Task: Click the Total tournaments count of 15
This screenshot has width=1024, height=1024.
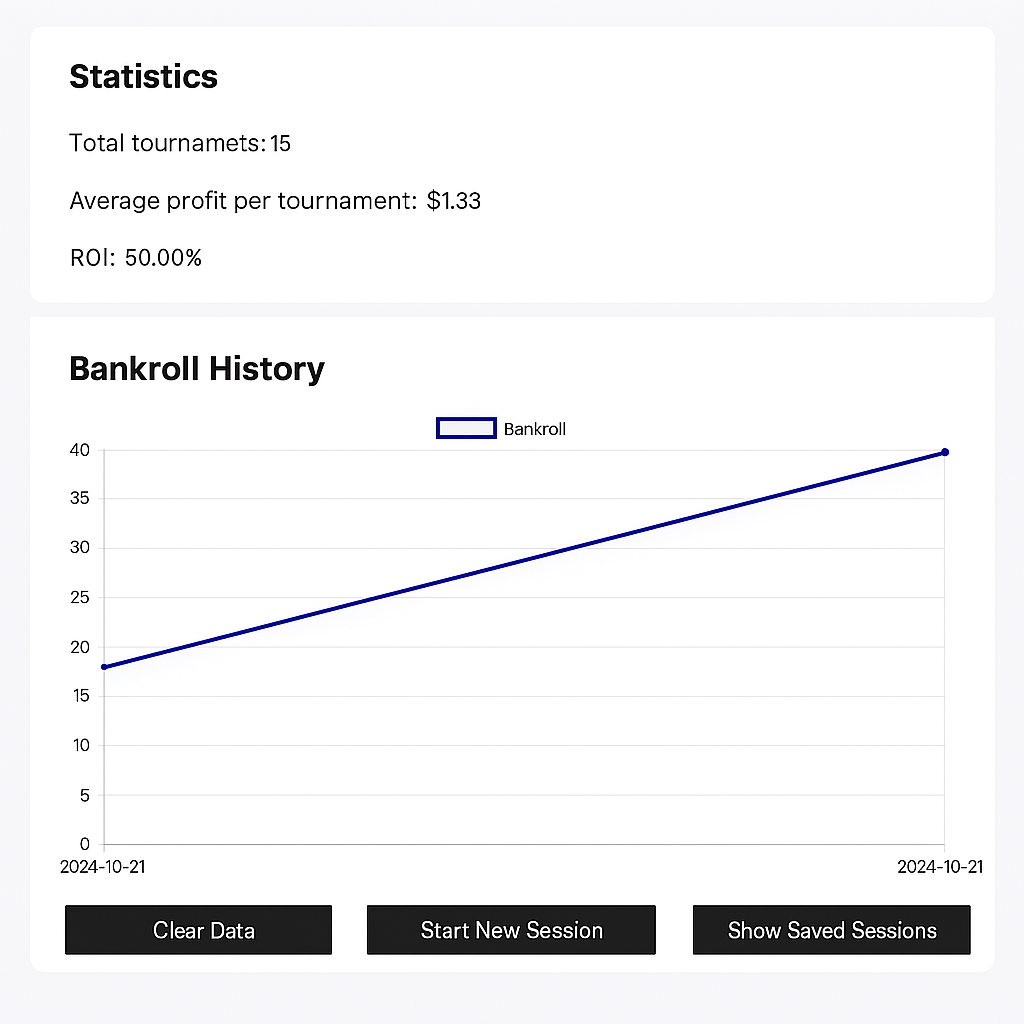Action: click(x=281, y=143)
